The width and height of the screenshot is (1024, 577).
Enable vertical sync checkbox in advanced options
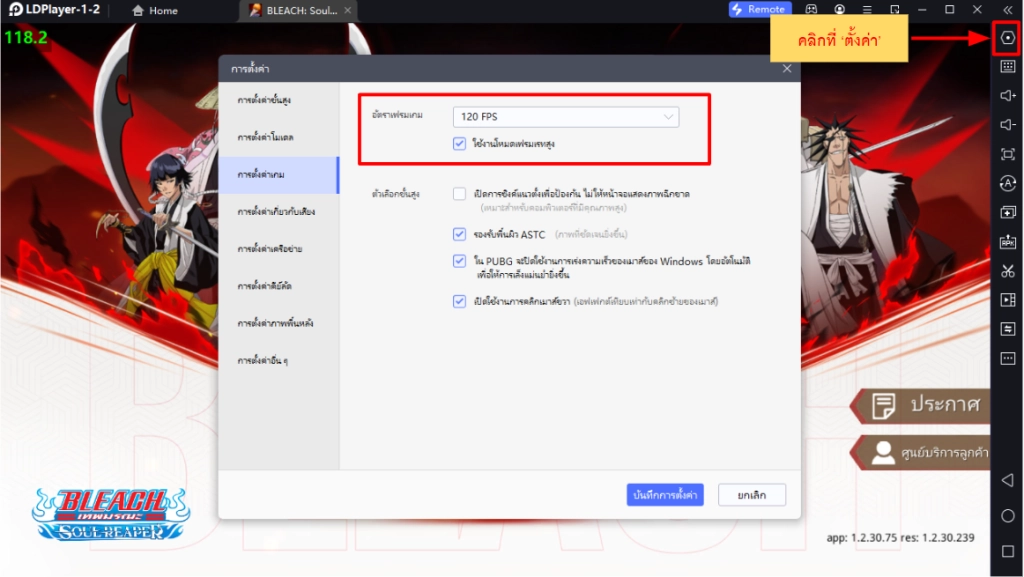459,194
